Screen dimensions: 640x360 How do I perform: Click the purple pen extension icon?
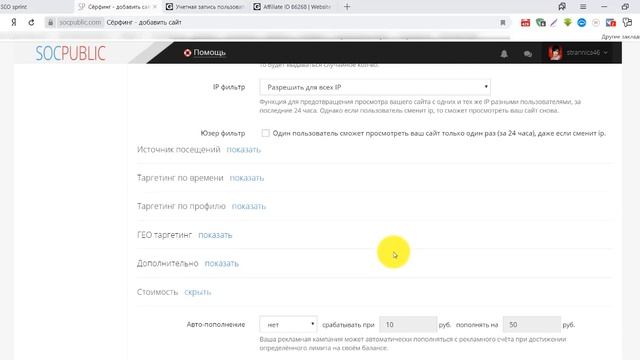pyautogui.click(x=554, y=22)
